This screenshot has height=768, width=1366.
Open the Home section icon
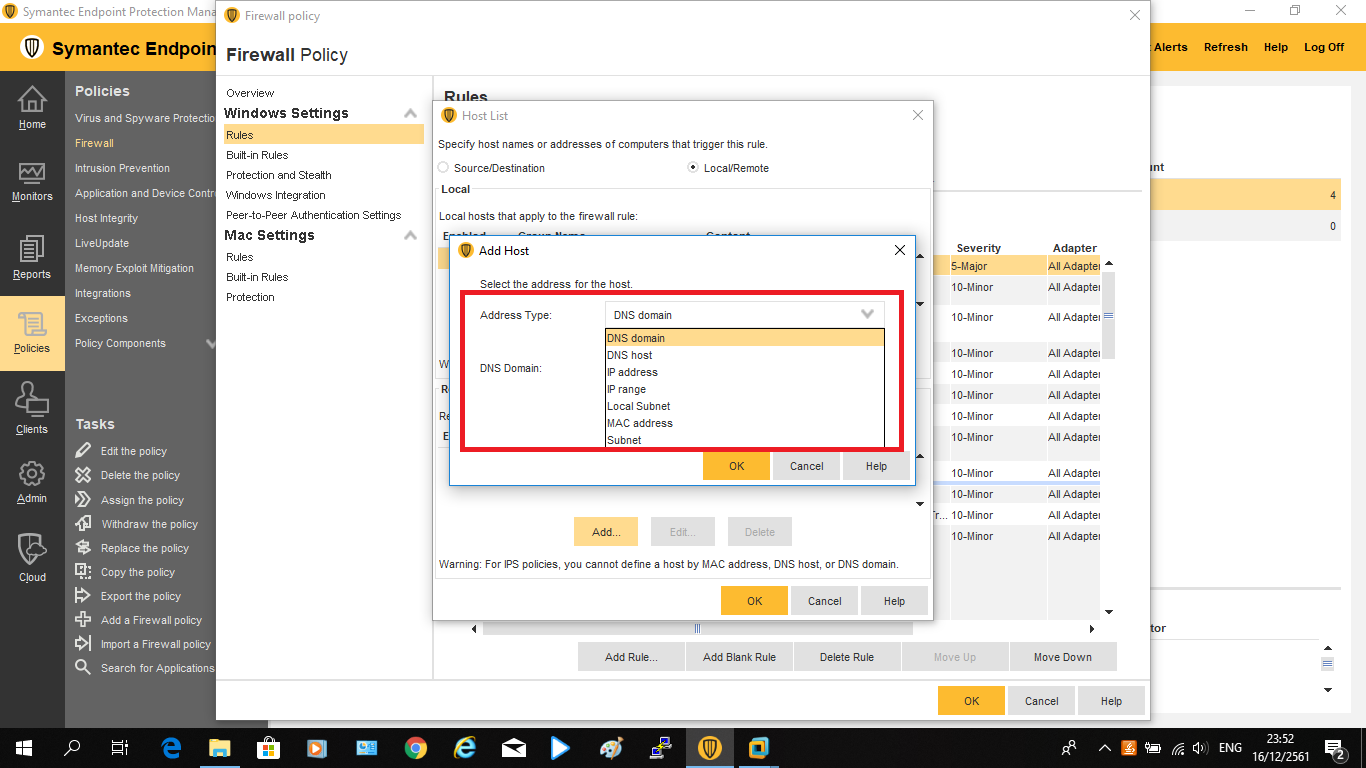pos(32,101)
